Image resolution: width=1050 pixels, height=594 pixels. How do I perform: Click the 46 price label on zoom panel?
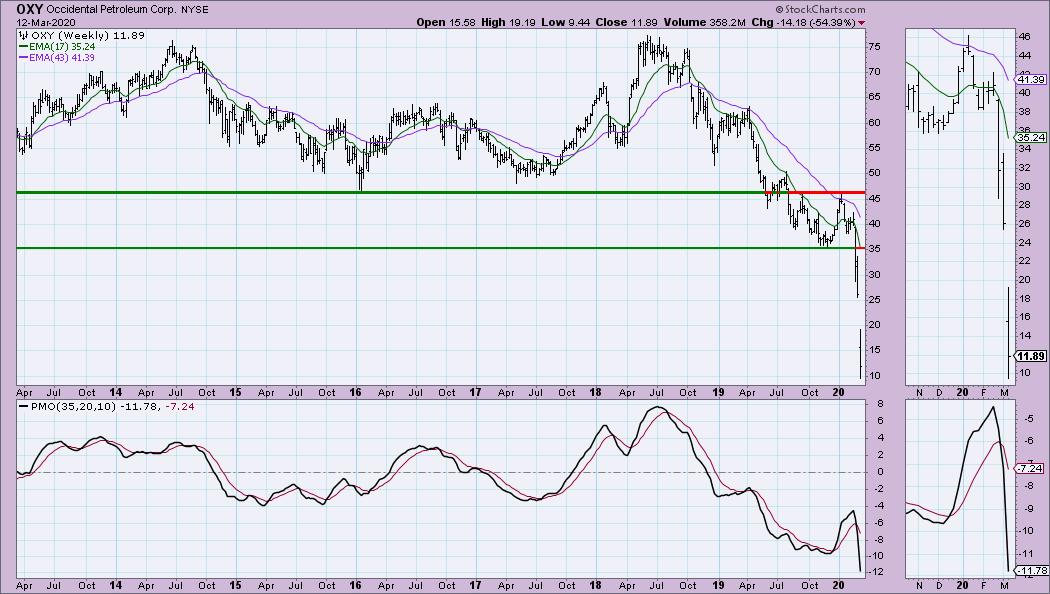tap(1025, 37)
